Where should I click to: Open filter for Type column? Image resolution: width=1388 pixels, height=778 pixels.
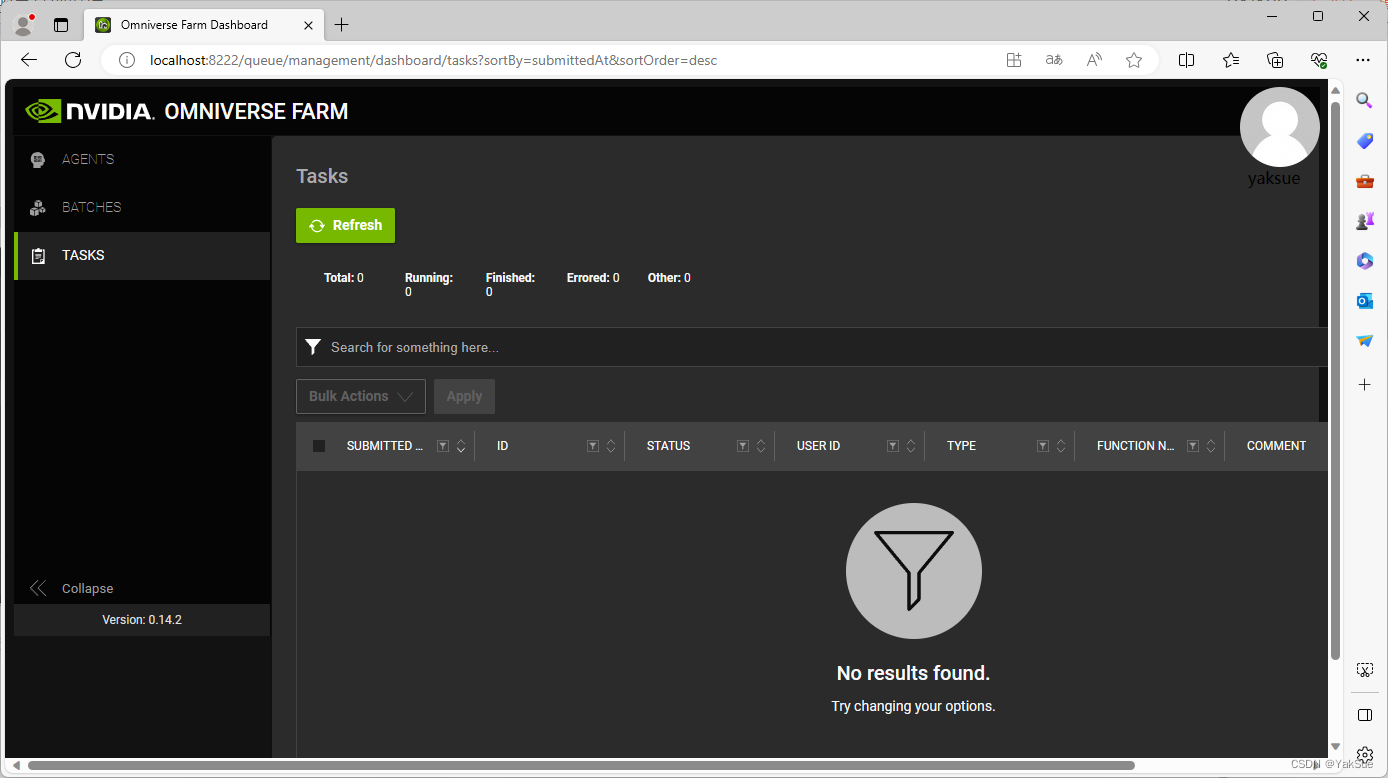point(1043,446)
